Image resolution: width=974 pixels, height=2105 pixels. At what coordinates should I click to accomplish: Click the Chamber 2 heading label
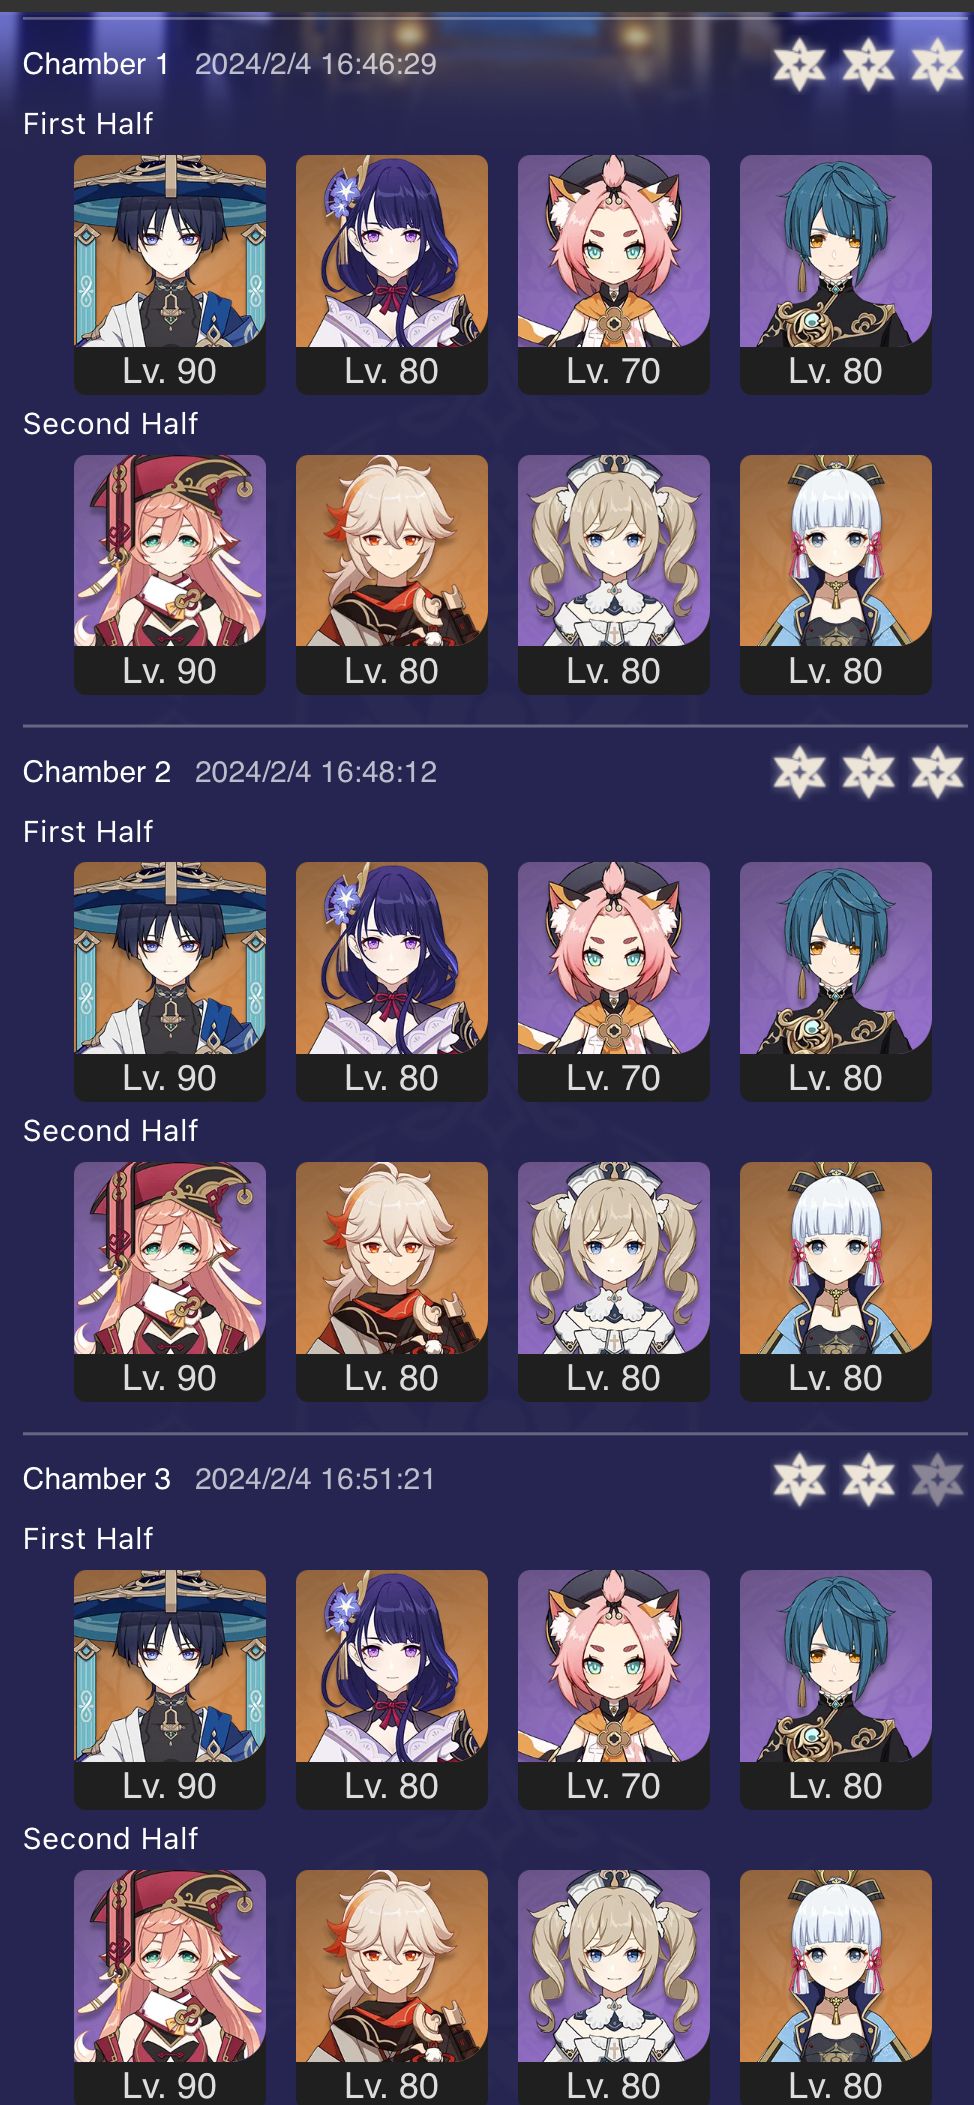97,772
